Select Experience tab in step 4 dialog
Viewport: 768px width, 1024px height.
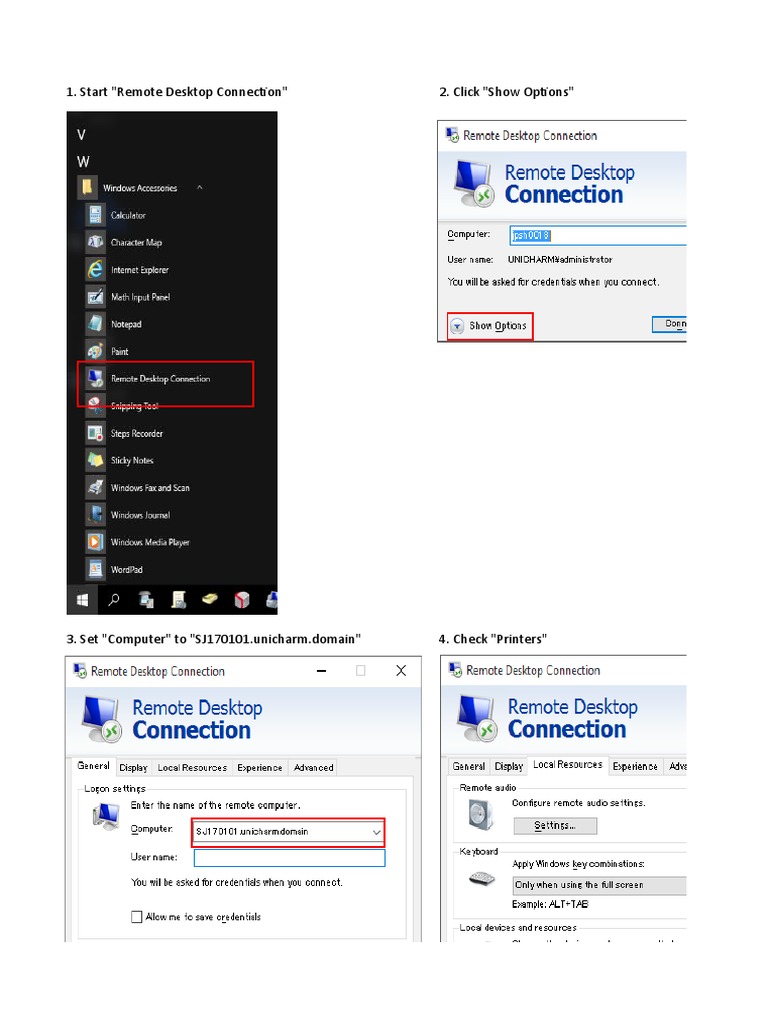coord(635,767)
